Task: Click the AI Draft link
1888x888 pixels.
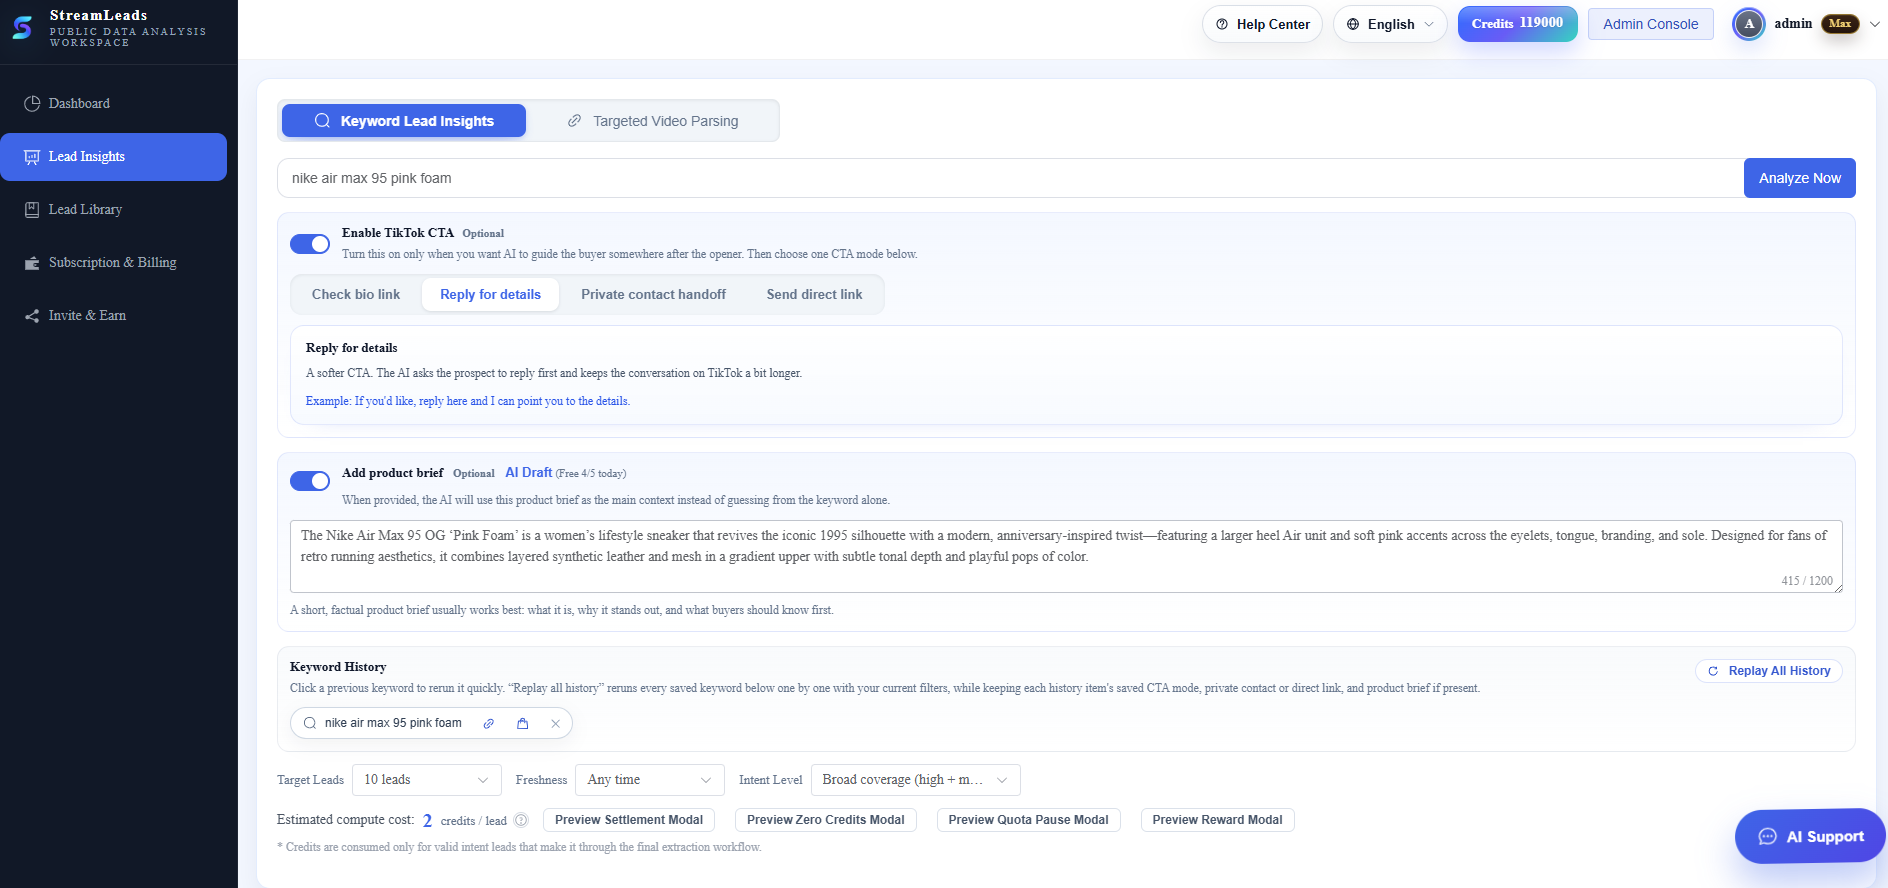Action: 528,472
